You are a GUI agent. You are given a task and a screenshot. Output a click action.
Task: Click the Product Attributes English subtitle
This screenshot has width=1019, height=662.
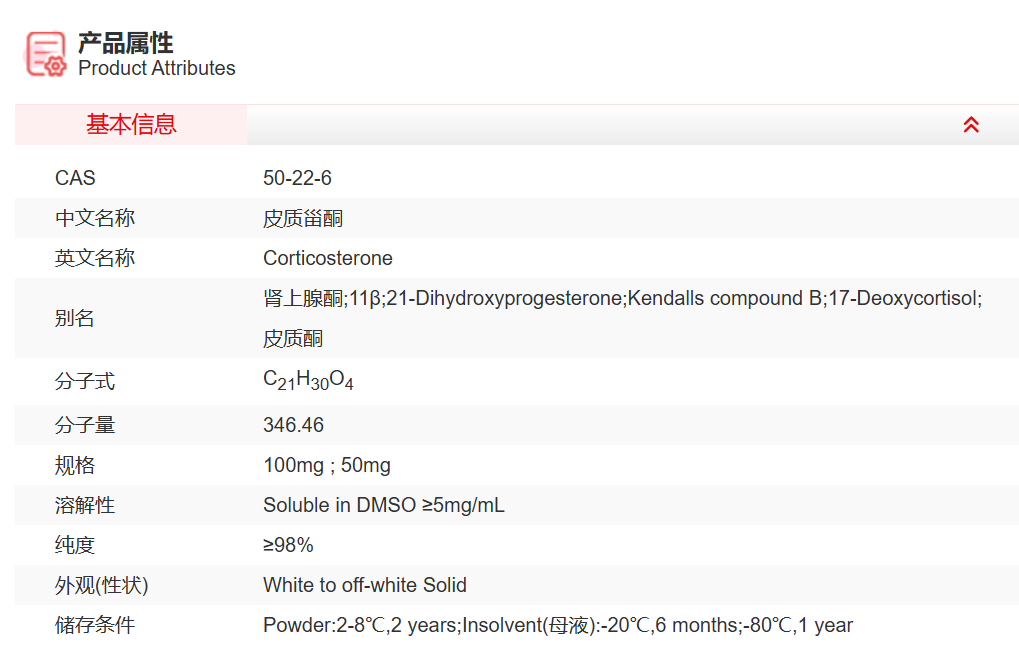[x=156, y=68]
